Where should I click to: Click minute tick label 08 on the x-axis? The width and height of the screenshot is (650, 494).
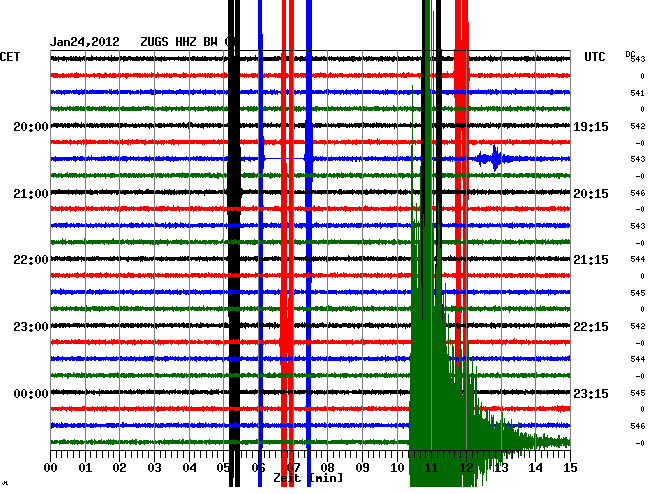coord(327,468)
